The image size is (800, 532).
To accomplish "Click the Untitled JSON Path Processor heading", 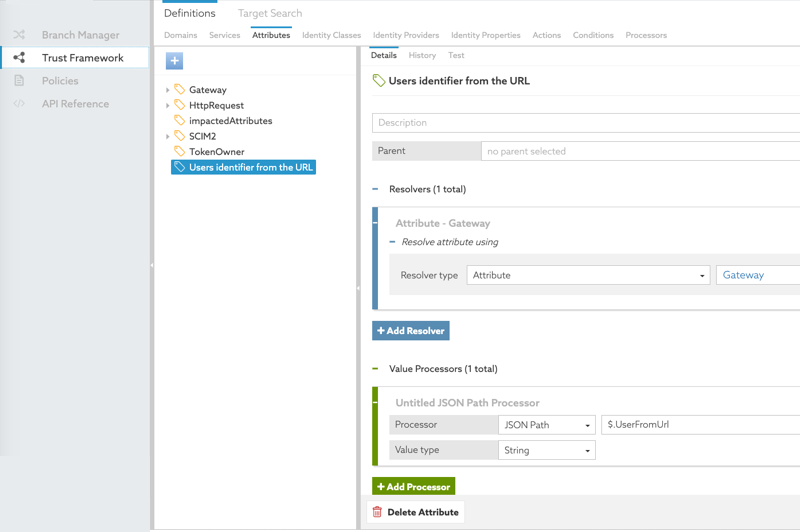I will point(467,403).
